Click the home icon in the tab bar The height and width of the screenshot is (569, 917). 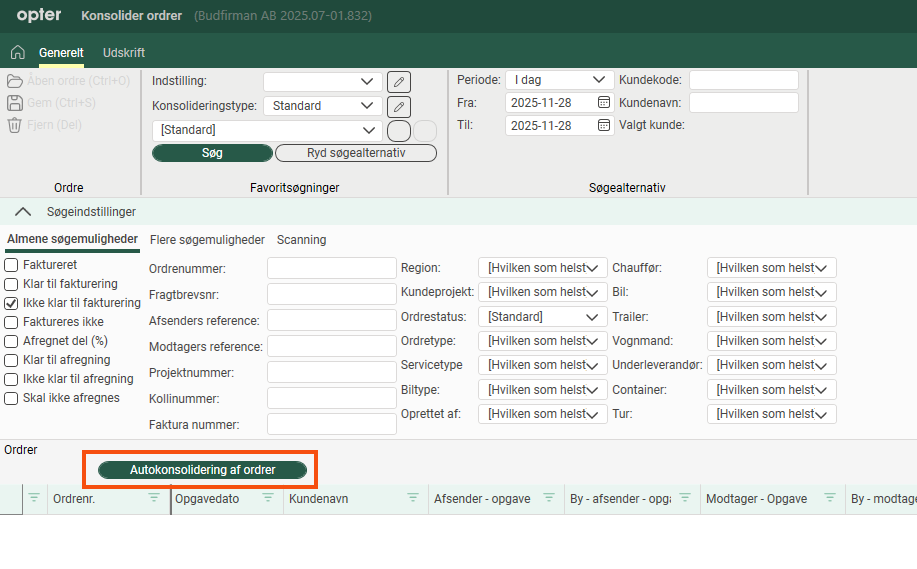17,52
